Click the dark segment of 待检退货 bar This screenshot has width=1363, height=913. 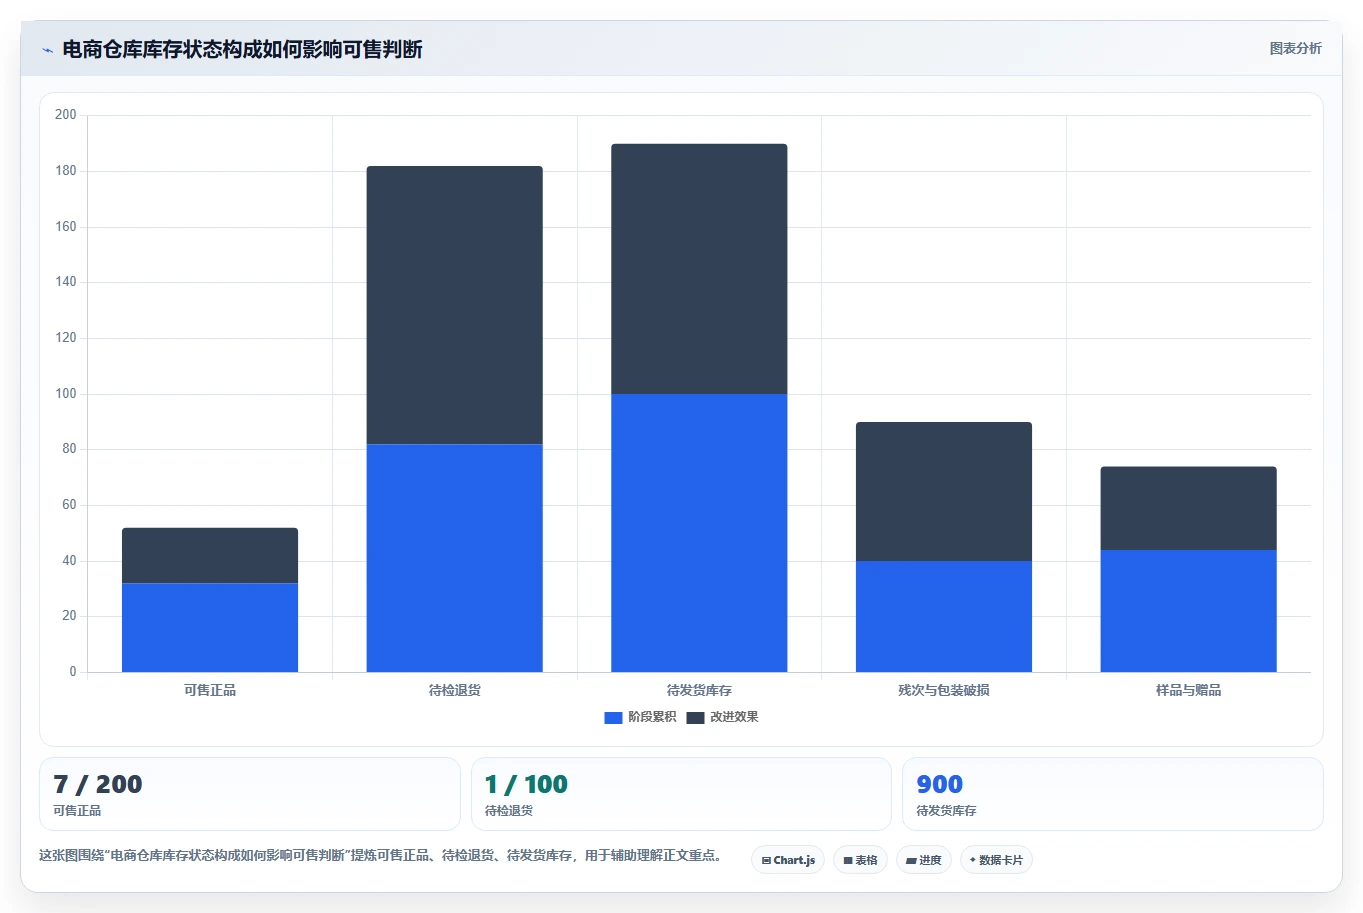click(455, 305)
